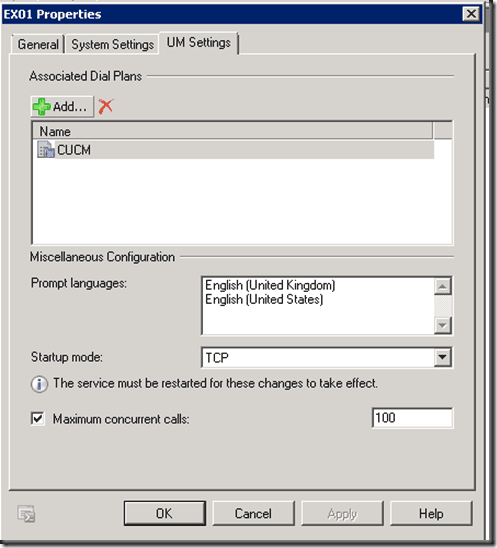Click the Apply button
497x548 pixels.
[342, 513]
